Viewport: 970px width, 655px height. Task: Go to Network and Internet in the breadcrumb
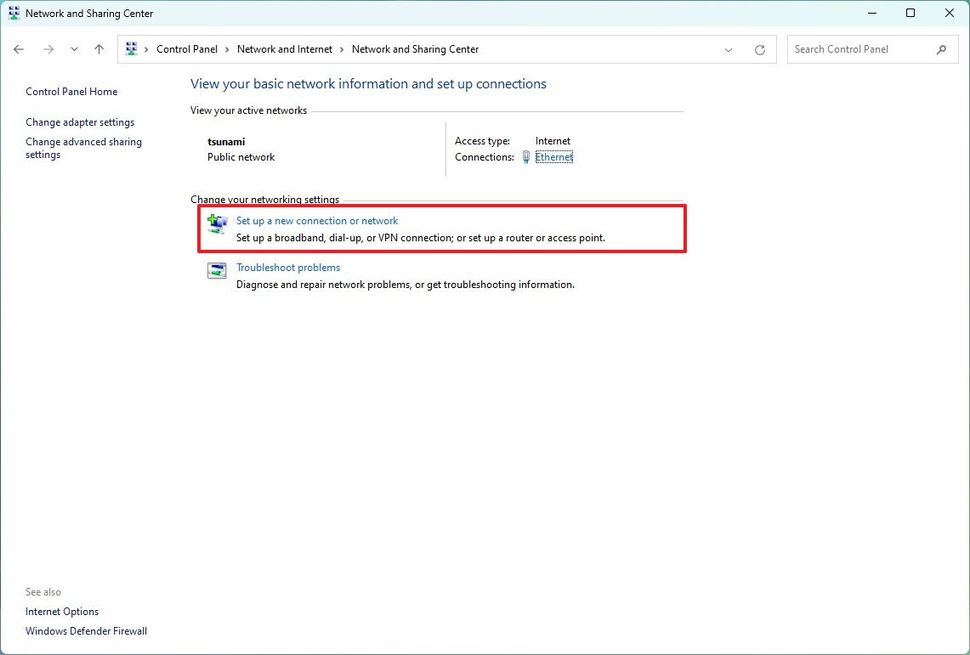point(284,48)
